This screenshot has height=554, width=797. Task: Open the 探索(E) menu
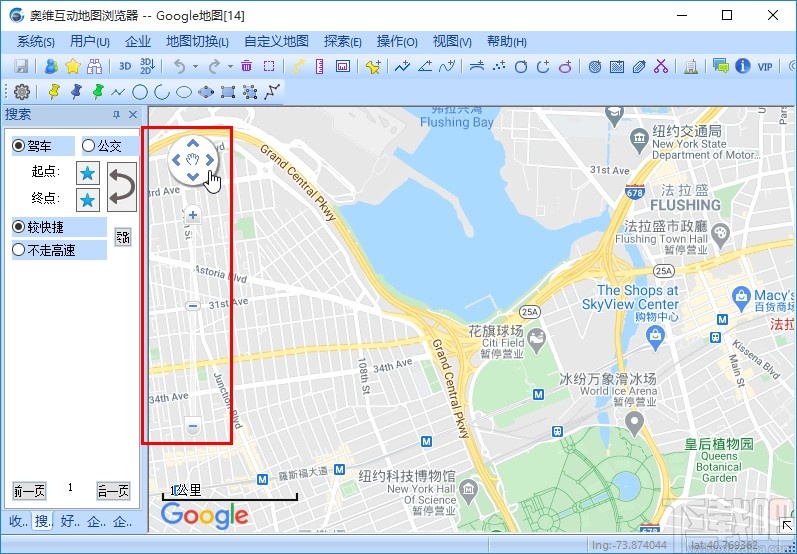coord(343,42)
